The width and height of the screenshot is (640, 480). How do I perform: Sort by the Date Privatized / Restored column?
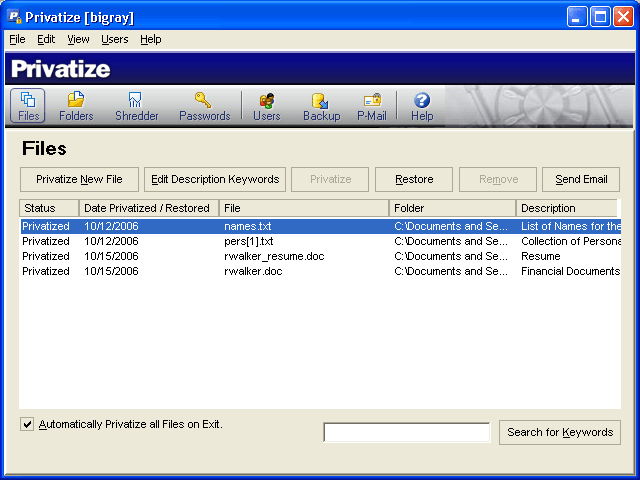click(x=148, y=208)
